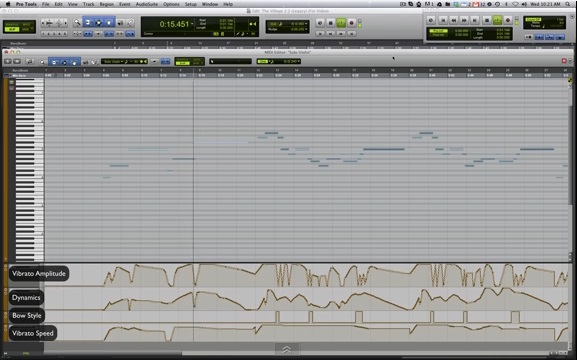Click zoom preset button 5
The height and width of the screenshot is (360, 577).
coord(65,33)
